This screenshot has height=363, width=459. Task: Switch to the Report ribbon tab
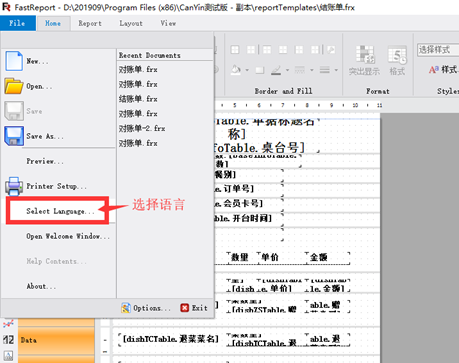90,23
